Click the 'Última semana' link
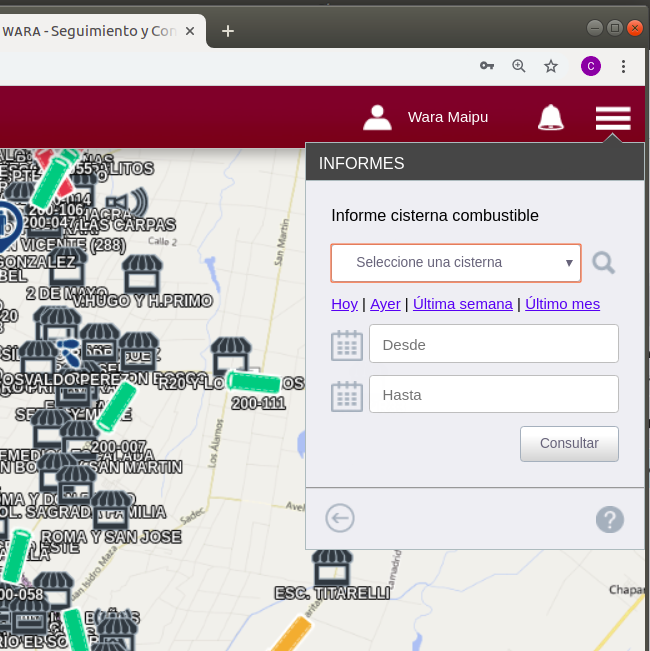 462,304
